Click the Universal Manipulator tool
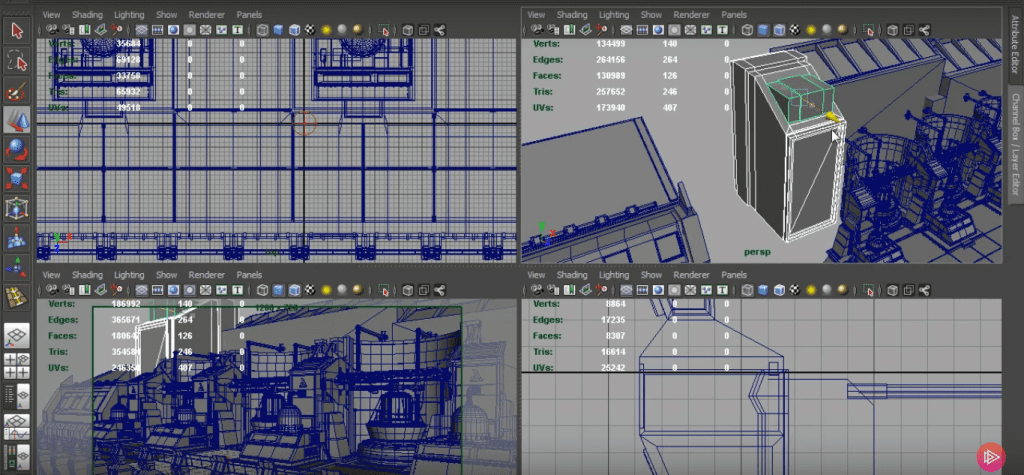1024x475 pixels. click(16, 208)
